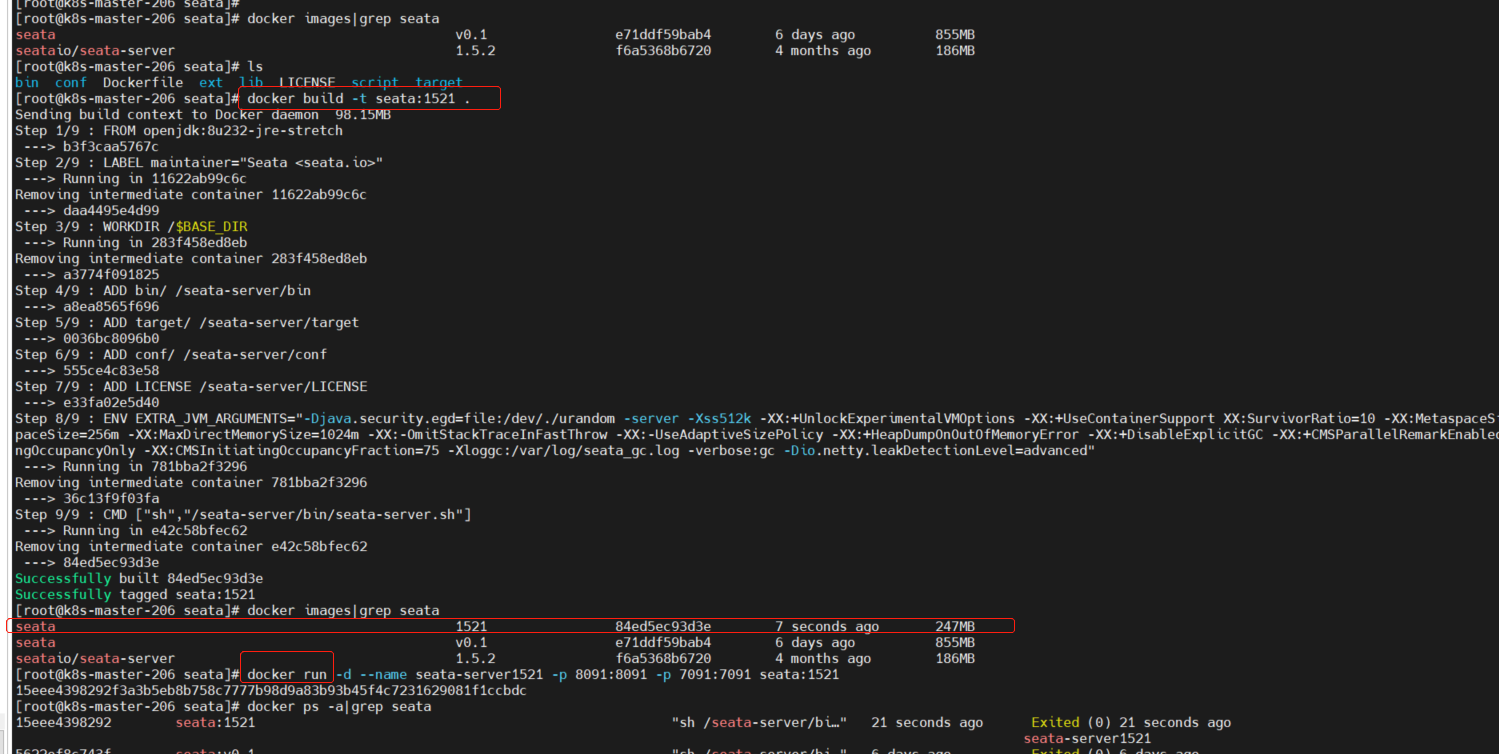Click 'Successfully built 84ed5ec93d3e' line
1499x754 pixels.
pos(139,579)
